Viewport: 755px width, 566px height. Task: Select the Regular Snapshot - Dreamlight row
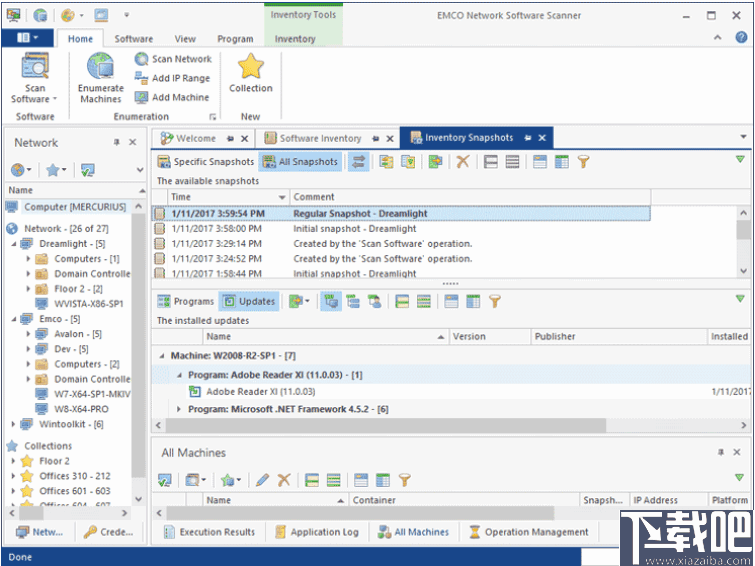401,213
